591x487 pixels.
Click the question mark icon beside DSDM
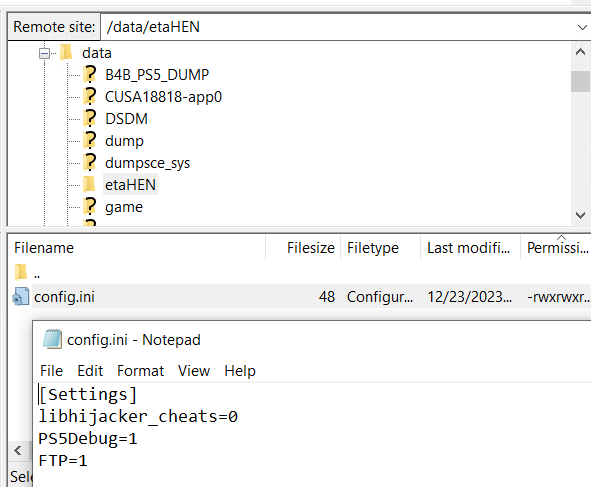(x=90, y=118)
